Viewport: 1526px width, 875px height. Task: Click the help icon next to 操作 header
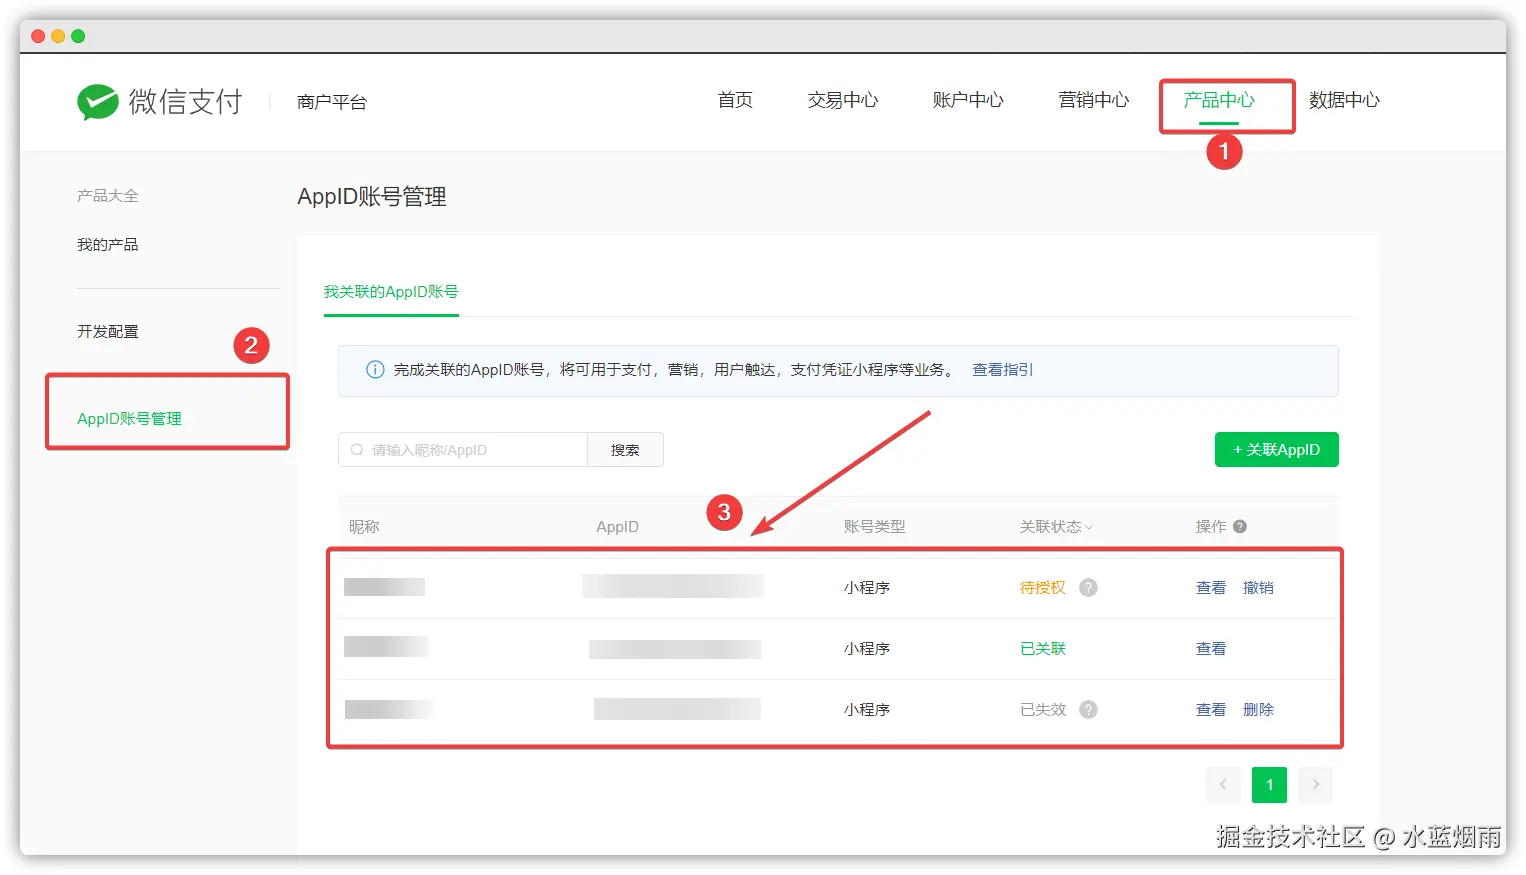click(1240, 527)
